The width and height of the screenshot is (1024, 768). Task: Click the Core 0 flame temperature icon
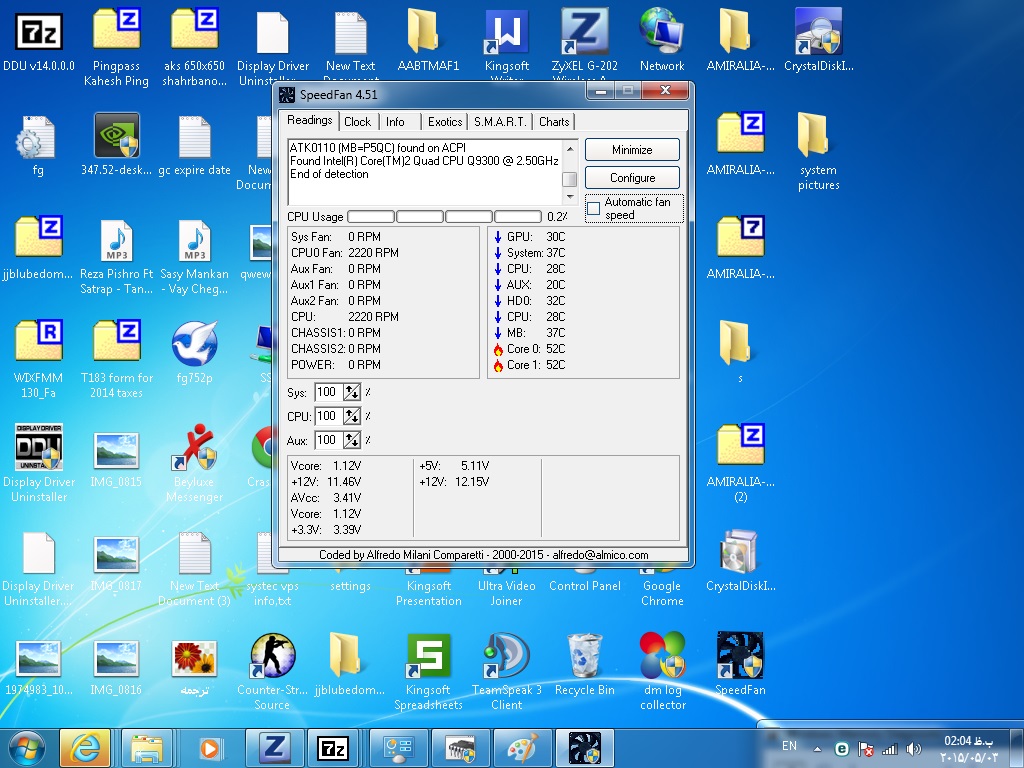498,349
